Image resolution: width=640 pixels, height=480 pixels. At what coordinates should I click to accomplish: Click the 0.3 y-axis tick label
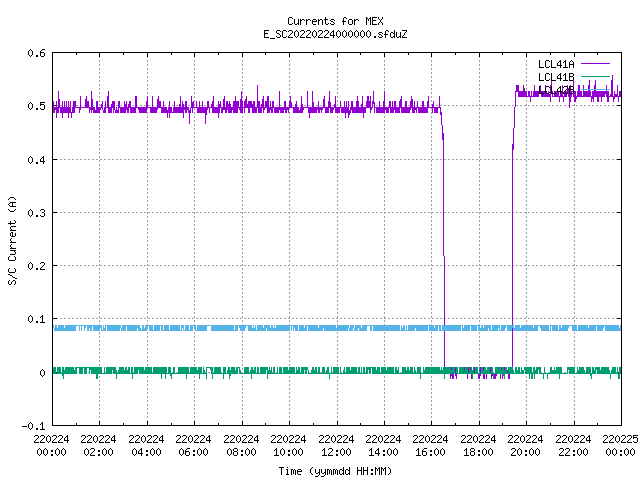coord(36,213)
